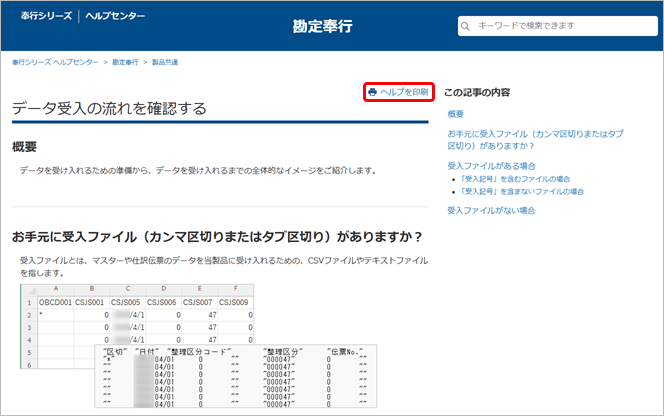Click cell CSJS009 in the spreadsheet image
Image resolution: width=664 pixels, height=416 pixels.
234,302
